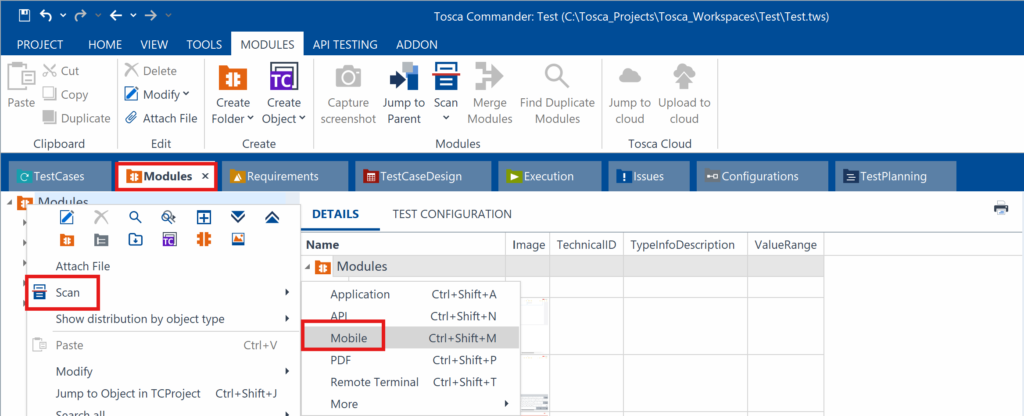
Task: Click the Paste button in the Clipboard group
Action: point(21,86)
